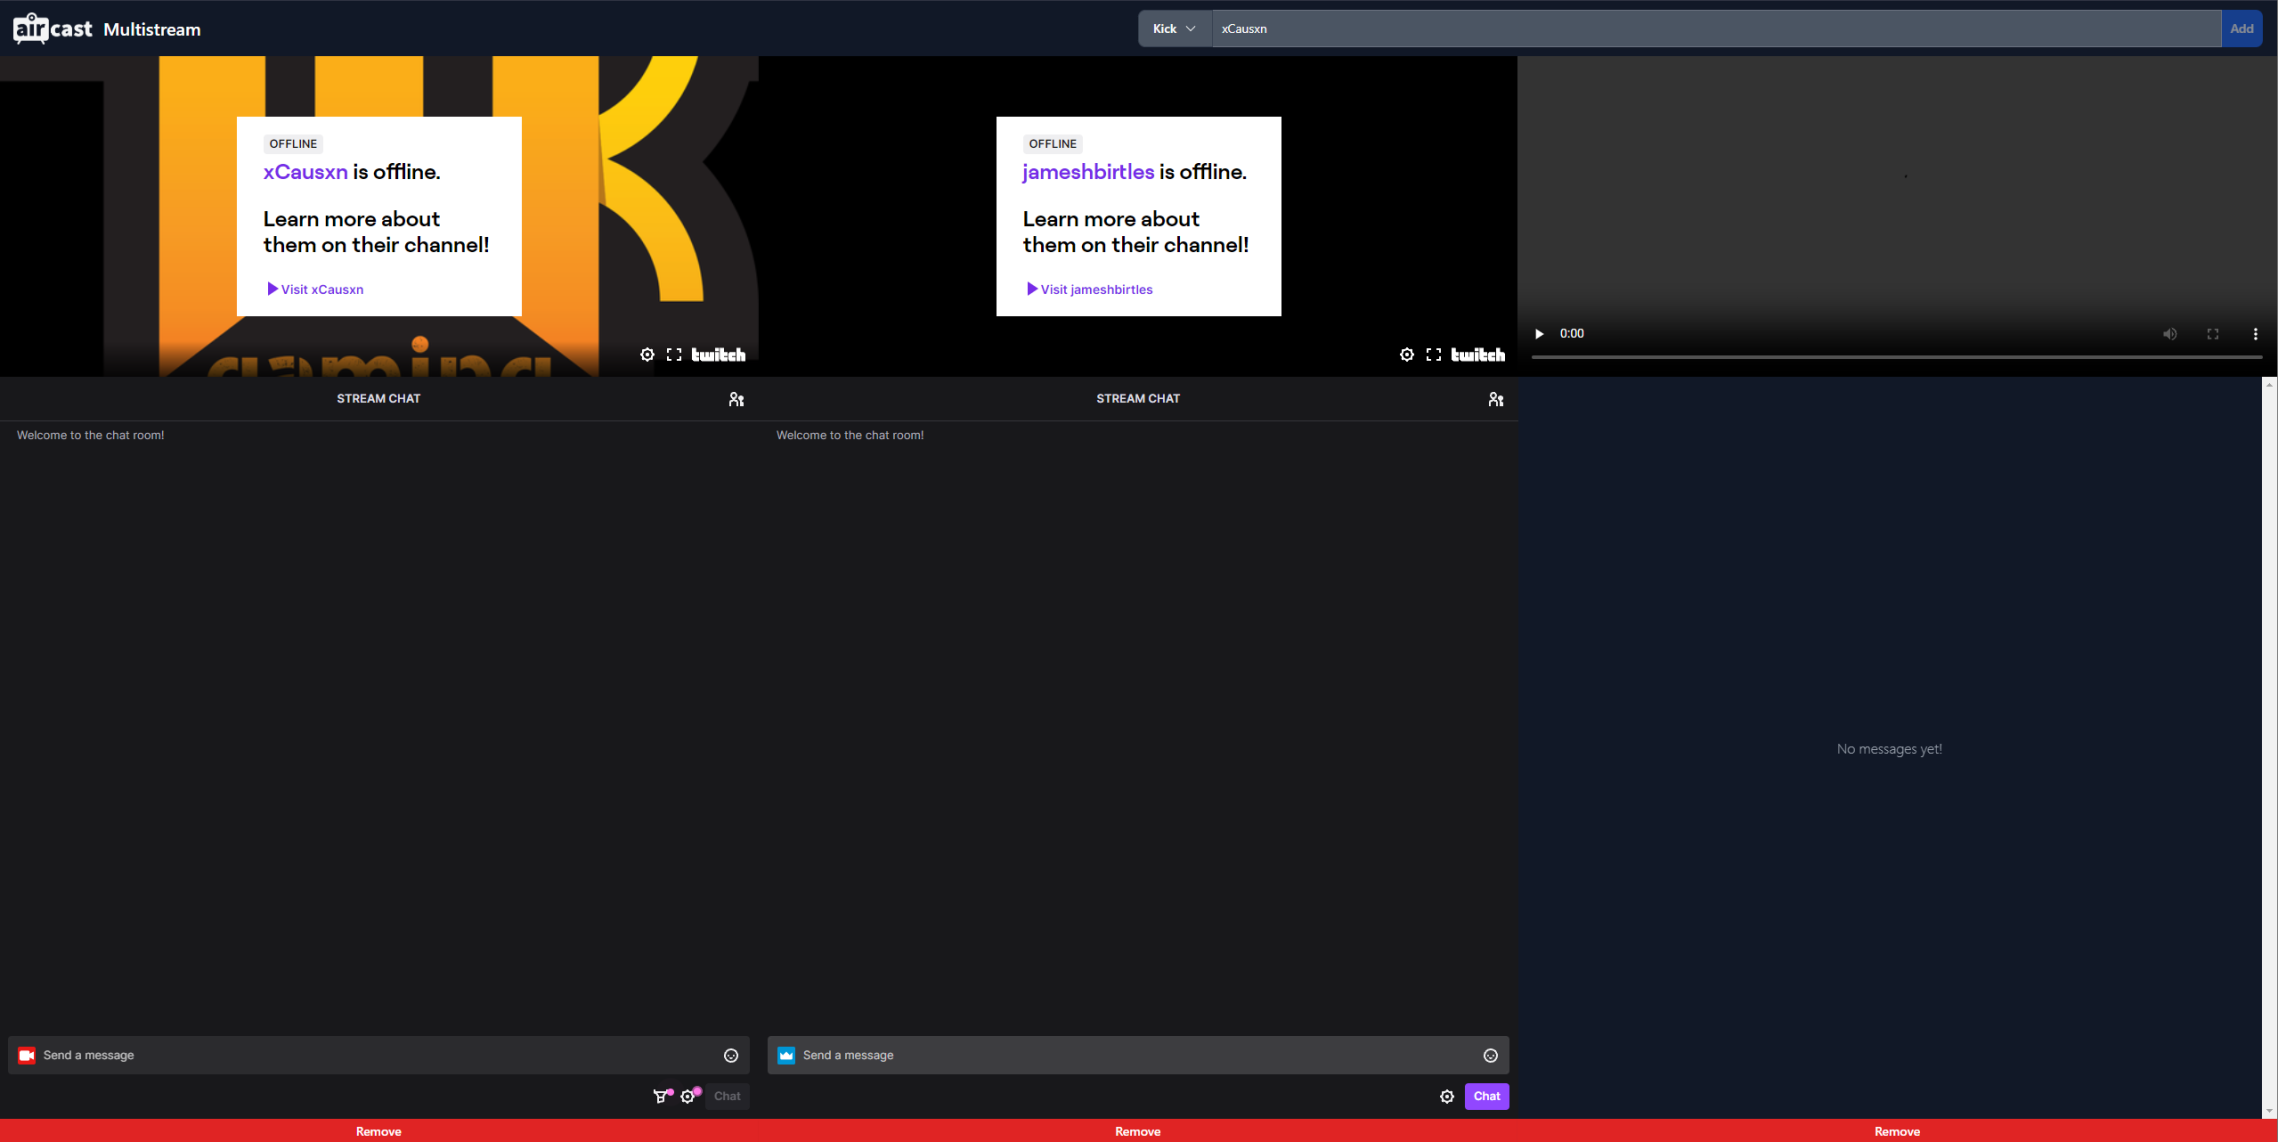Click Twitch logo on xCausxn player

(718, 355)
